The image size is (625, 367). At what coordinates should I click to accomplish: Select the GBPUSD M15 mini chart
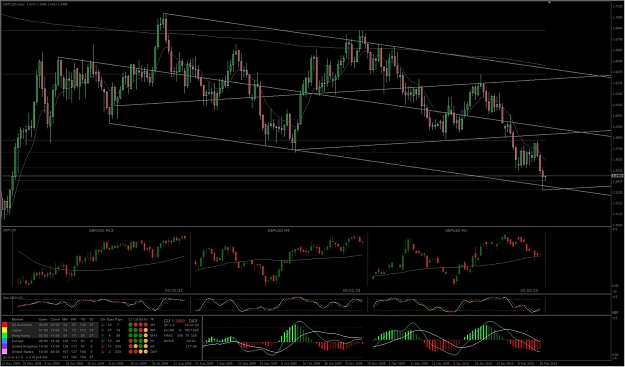click(101, 260)
